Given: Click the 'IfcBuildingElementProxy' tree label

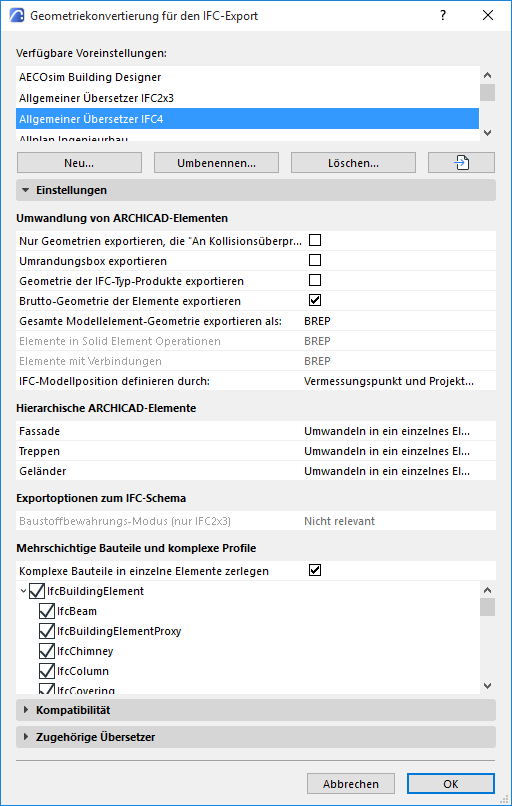Looking at the screenshot, I should tap(119, 631).
